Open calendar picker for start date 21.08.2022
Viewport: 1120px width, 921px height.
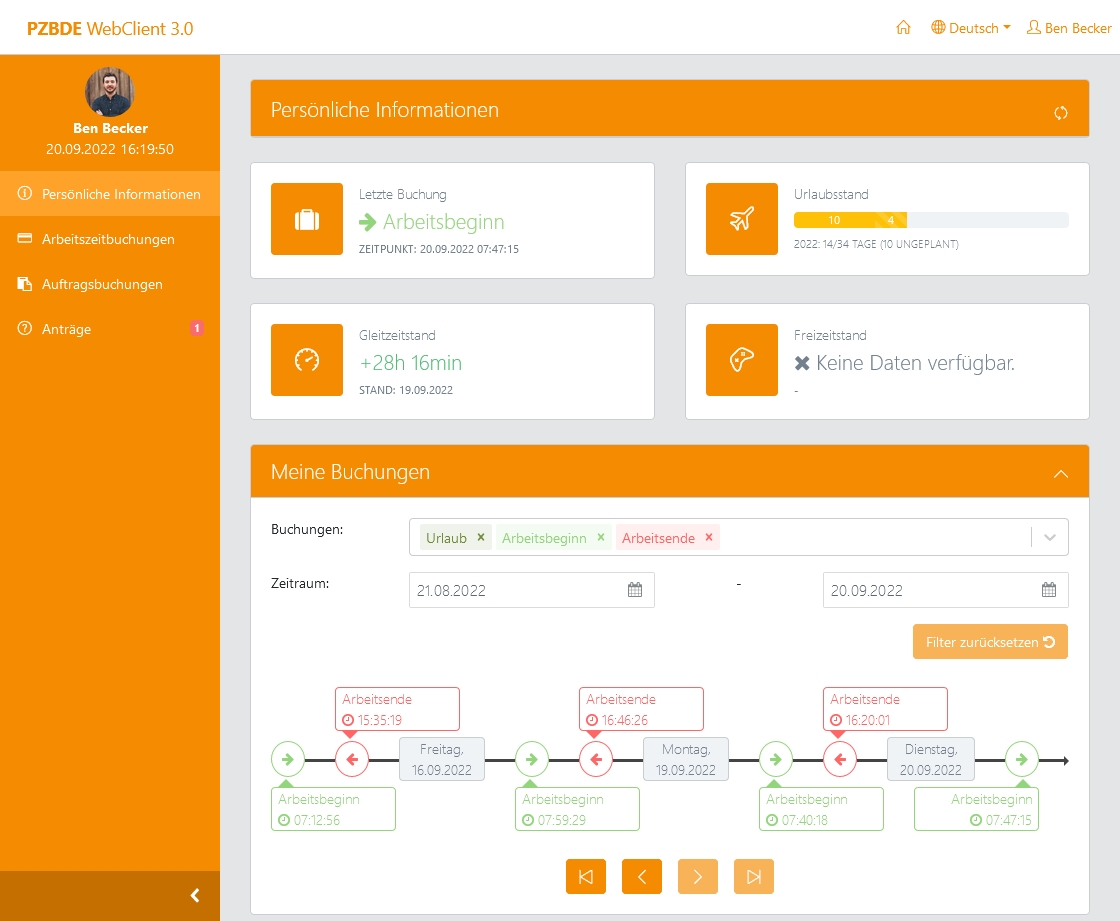coord(635,590)
